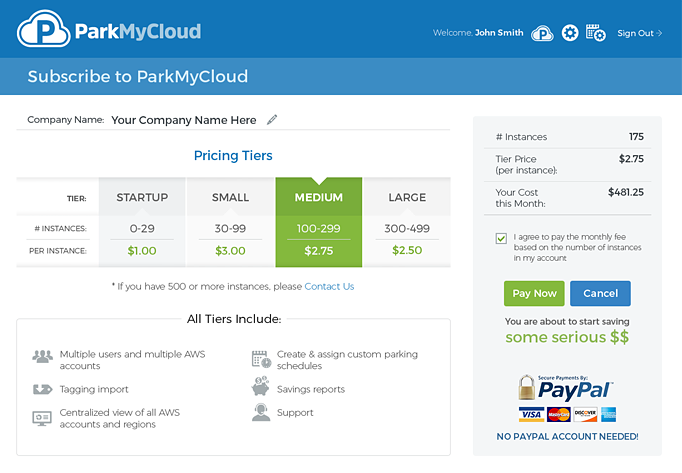Click the $481.25 monthly cost value

625,192
